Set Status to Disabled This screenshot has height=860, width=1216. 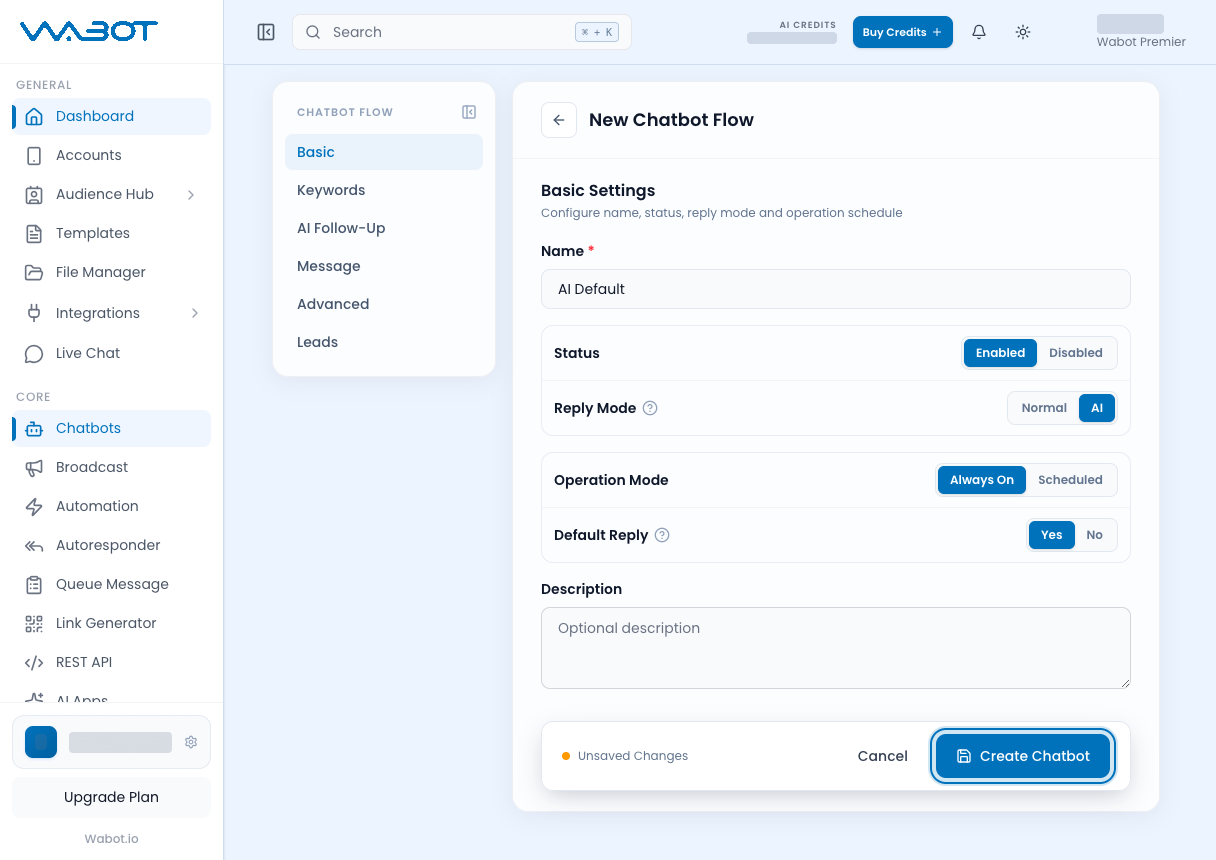tap(1076, 353)
